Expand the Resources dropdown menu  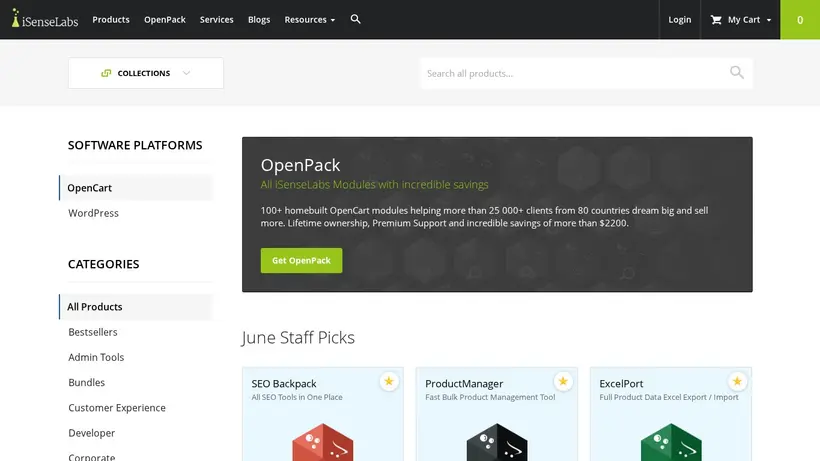[x=310, y=19]
